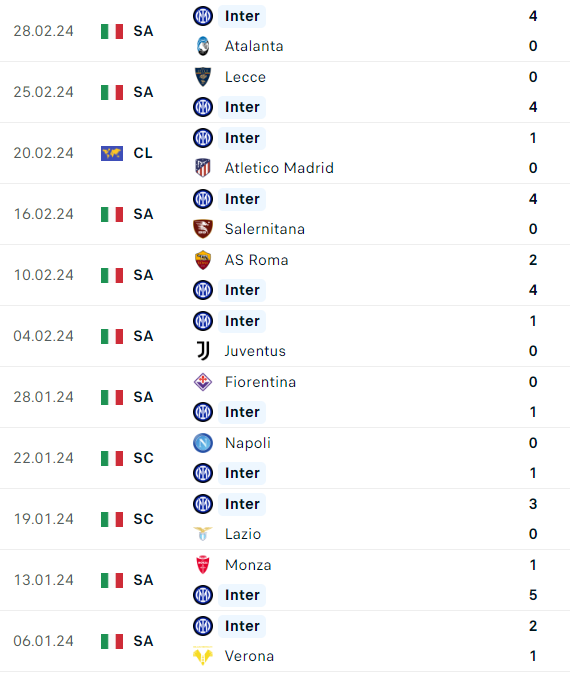The height and width of the screenshot is (673, 570).
Task: Click the Lazio eagle crest icon
Action: [203, 534]
